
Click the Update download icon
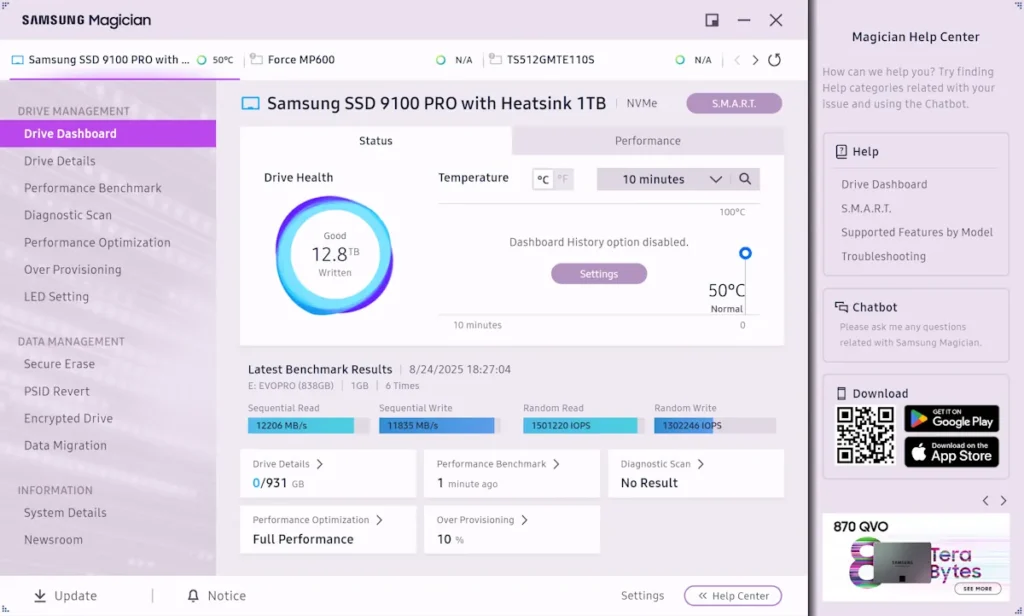(x=40, y=596)
